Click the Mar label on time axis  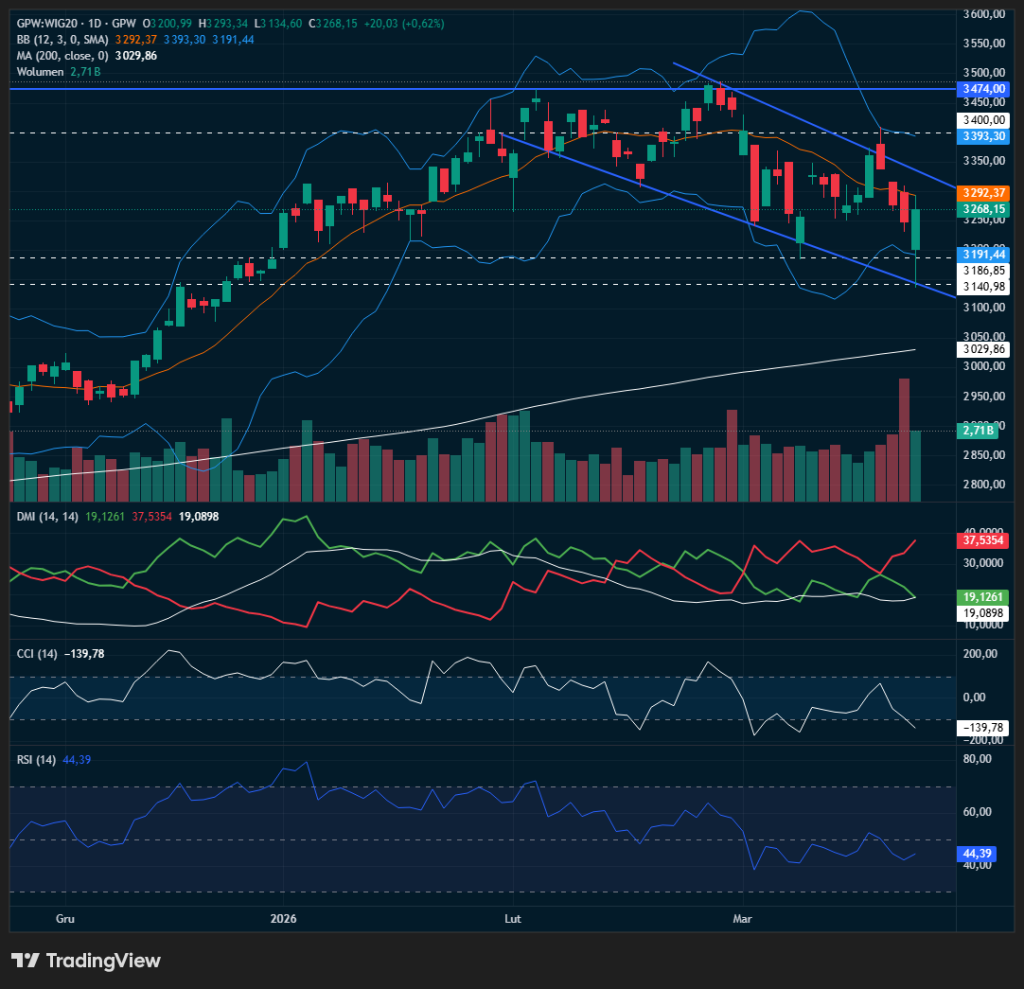[x=742, y=918]
